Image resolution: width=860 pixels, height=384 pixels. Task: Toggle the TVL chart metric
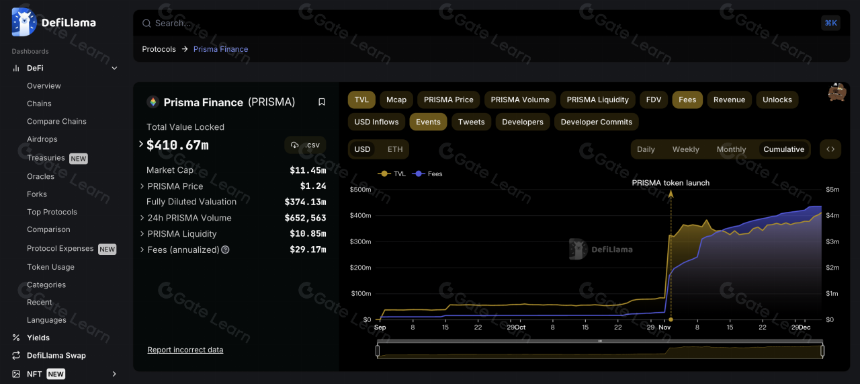(361, 100)
